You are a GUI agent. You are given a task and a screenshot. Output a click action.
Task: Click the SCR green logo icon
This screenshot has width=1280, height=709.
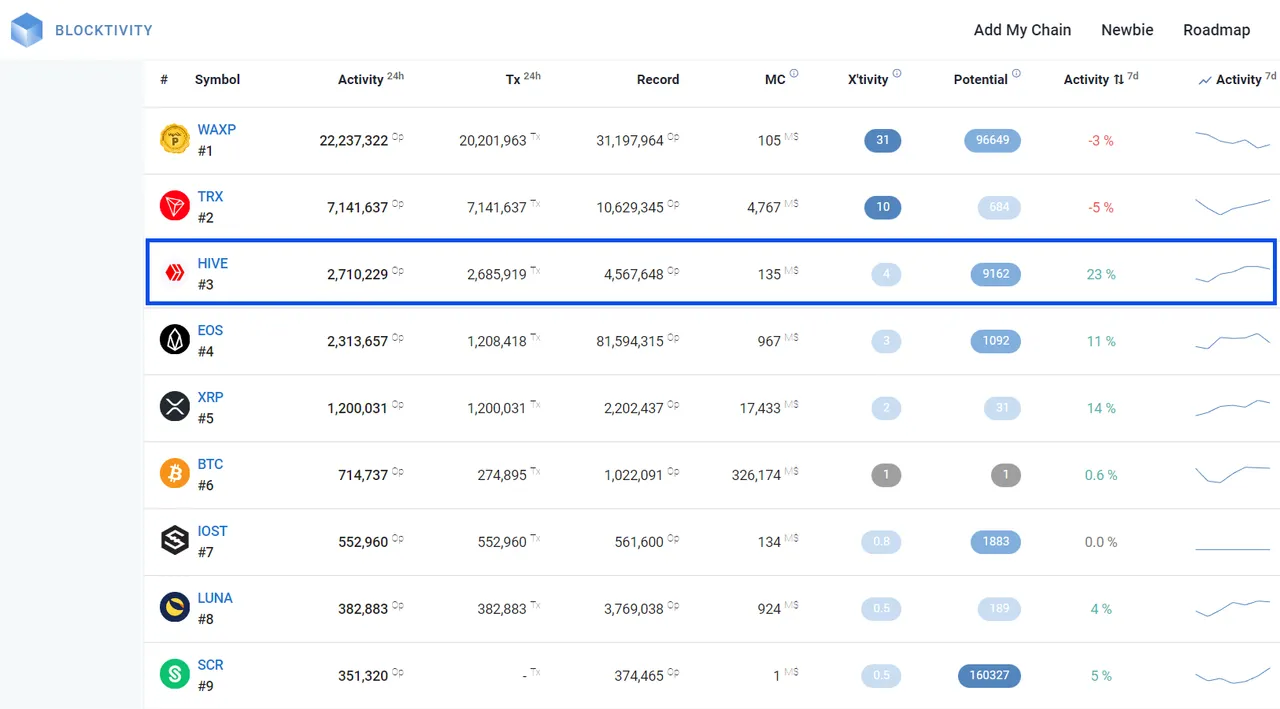click(175, 675)
